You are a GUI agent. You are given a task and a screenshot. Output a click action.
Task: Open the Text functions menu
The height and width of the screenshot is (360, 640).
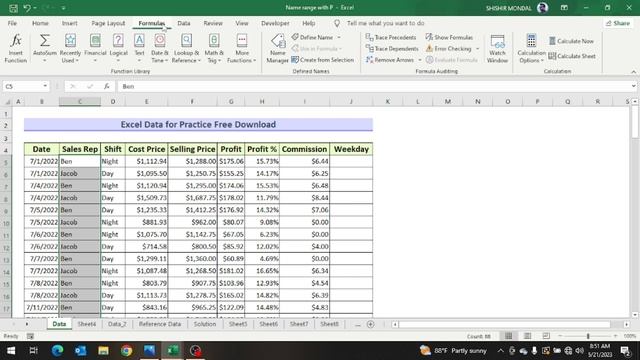coord(139,48)
